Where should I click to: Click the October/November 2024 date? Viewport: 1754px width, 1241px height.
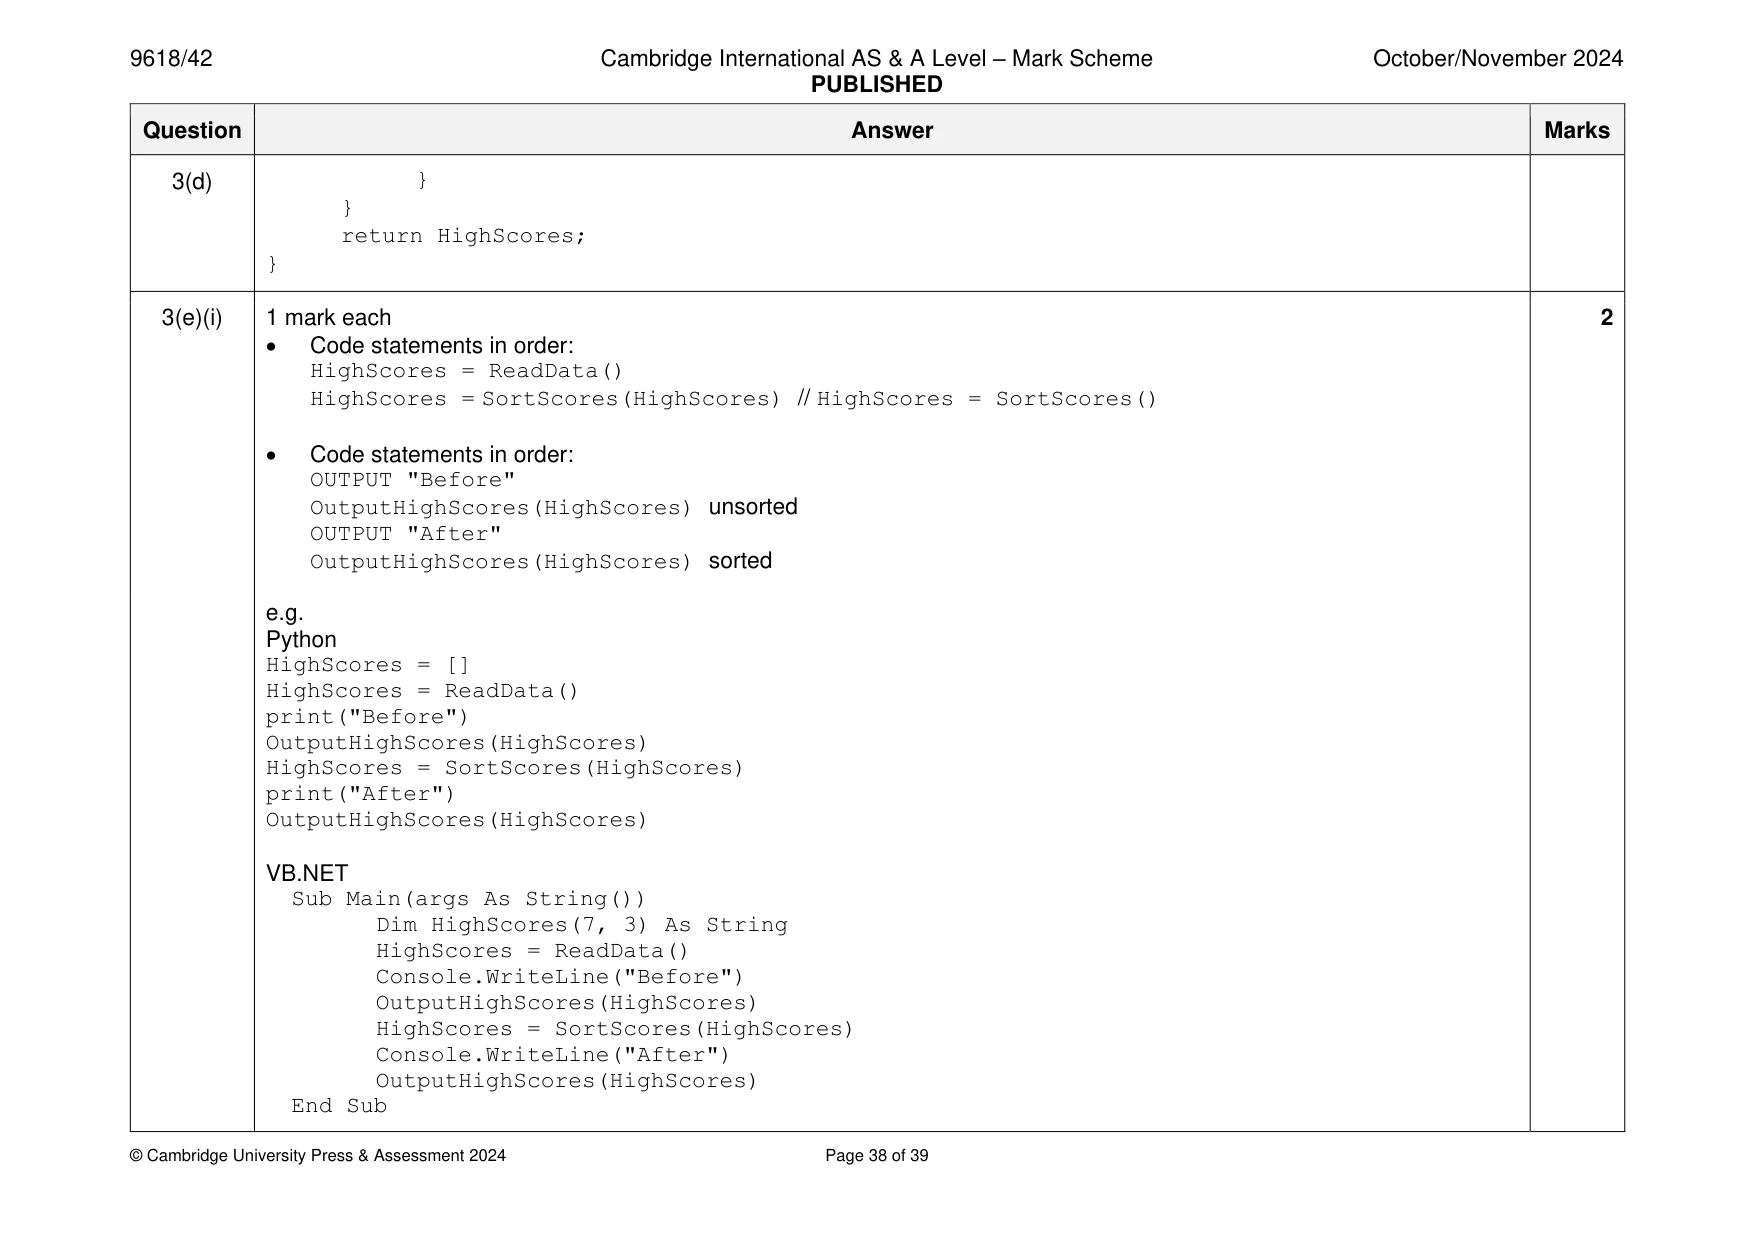point(1497,59)
